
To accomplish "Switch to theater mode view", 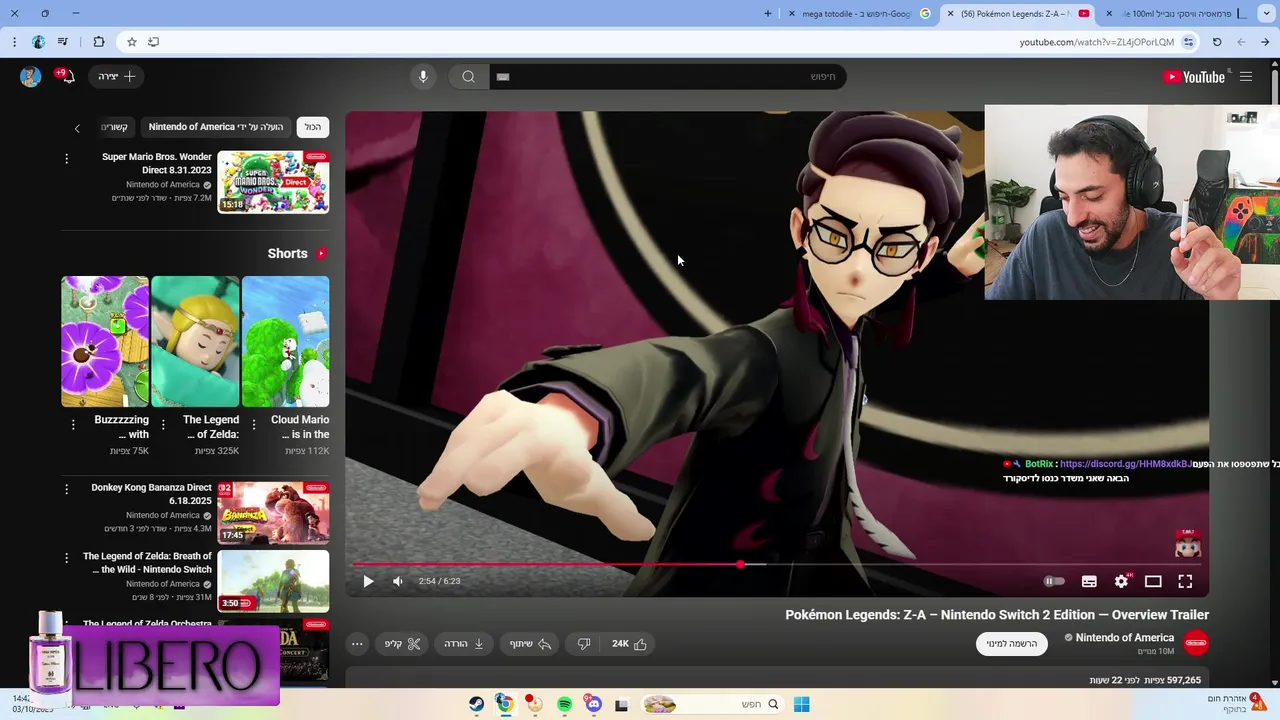I will [1153, 581].
